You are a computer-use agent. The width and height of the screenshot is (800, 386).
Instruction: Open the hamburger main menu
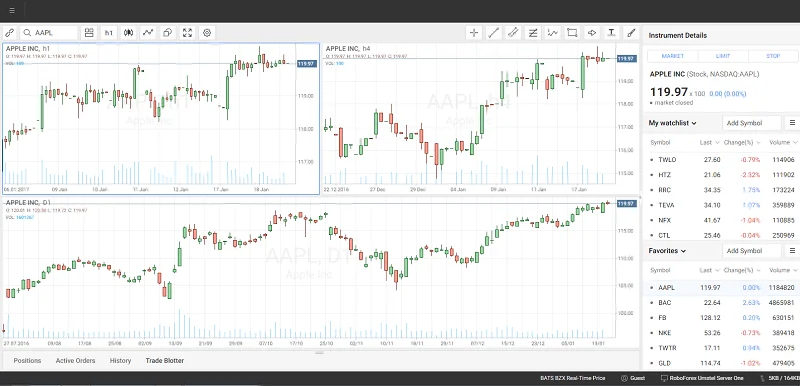coord(12,11)
